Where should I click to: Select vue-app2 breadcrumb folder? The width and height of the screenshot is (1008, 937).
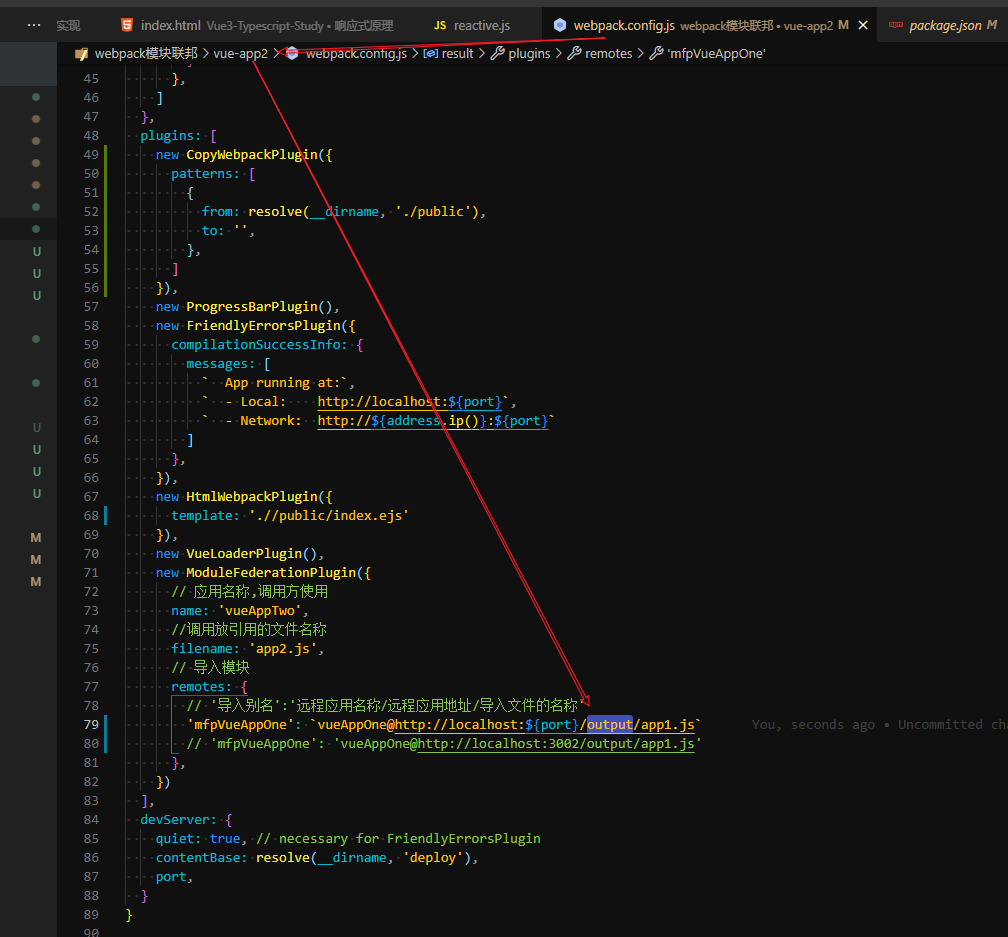coord(240,53)
